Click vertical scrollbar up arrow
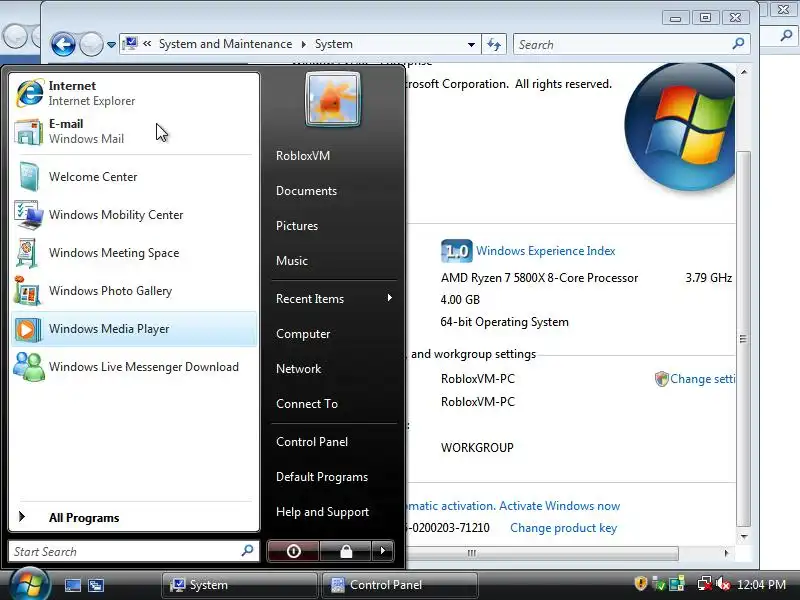The height and width of the screenshot is (600, 800). [744, 72]
